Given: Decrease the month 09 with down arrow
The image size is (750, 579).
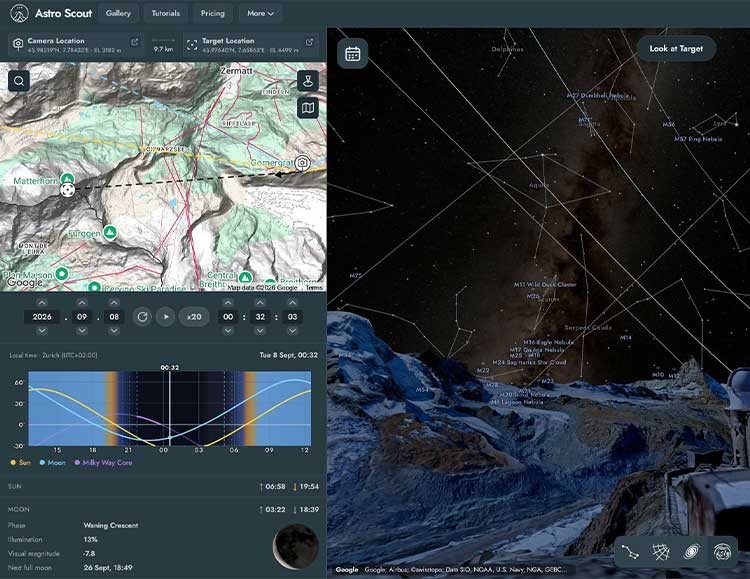Looking at the screenshot, I should [x=82, y=331].
